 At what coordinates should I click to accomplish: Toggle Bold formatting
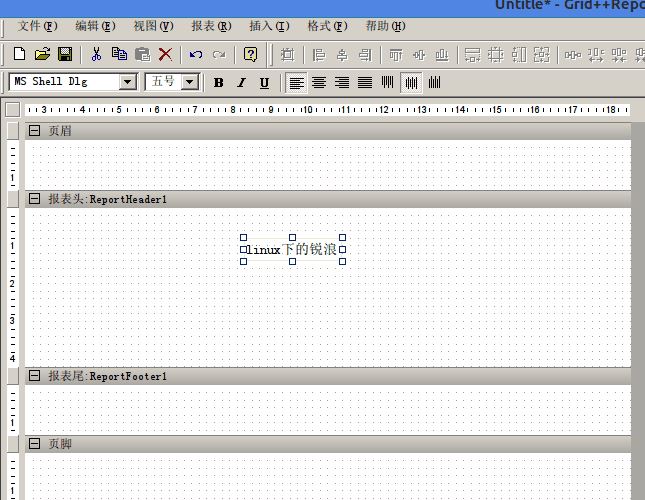pos(219,83)
